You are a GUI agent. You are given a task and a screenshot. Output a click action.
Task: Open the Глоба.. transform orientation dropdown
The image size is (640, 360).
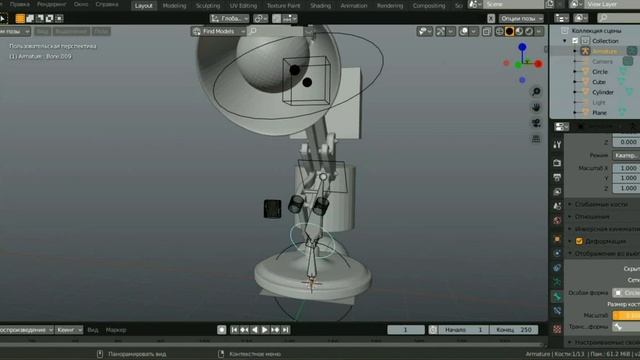pyautogui.click(x=229, y=18)
